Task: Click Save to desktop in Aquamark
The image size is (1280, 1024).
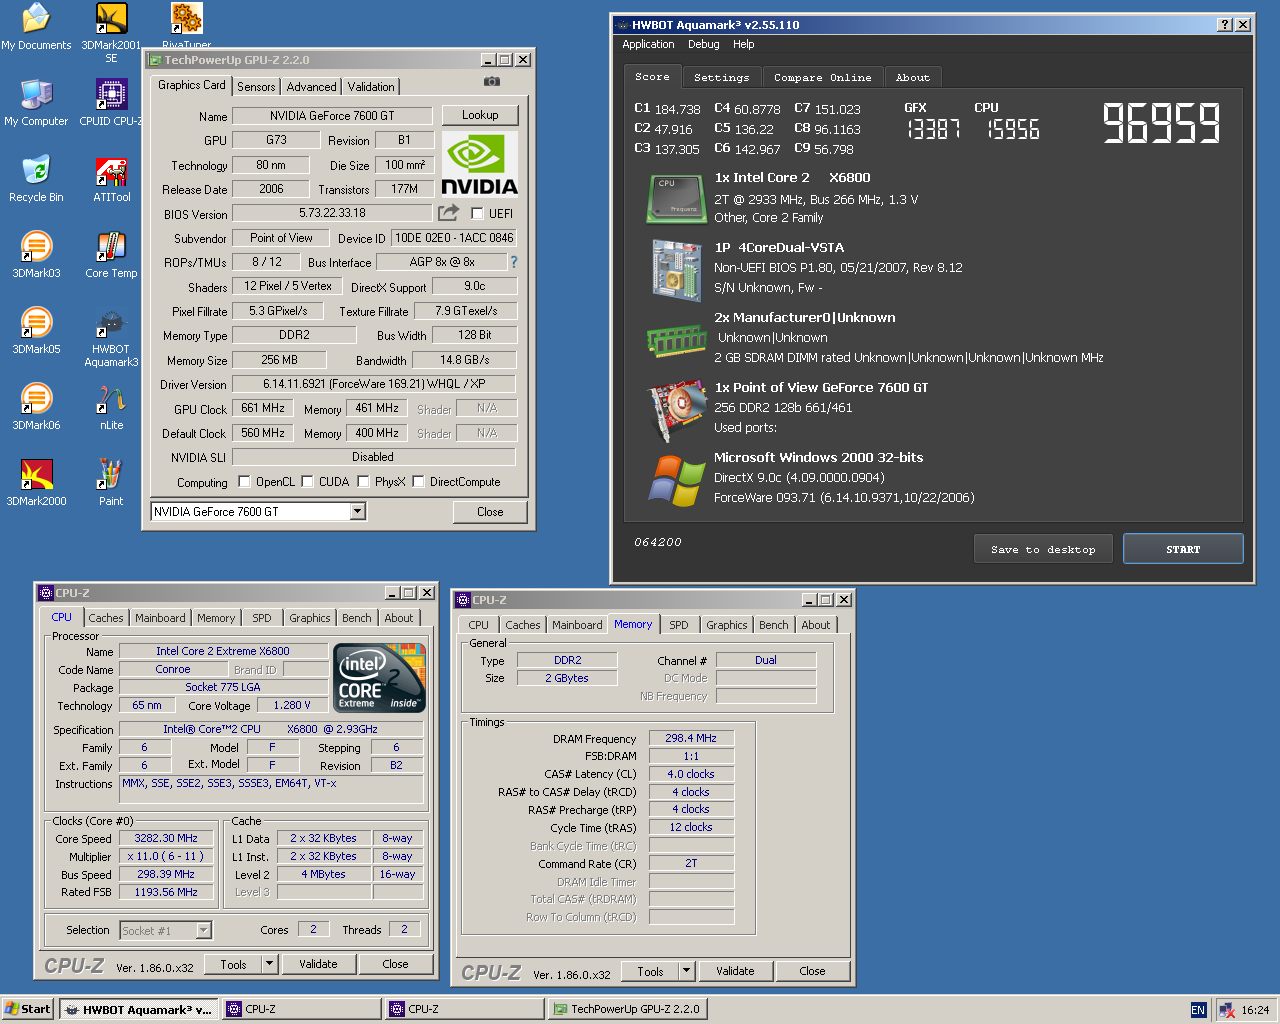Action: [1043, 549]
